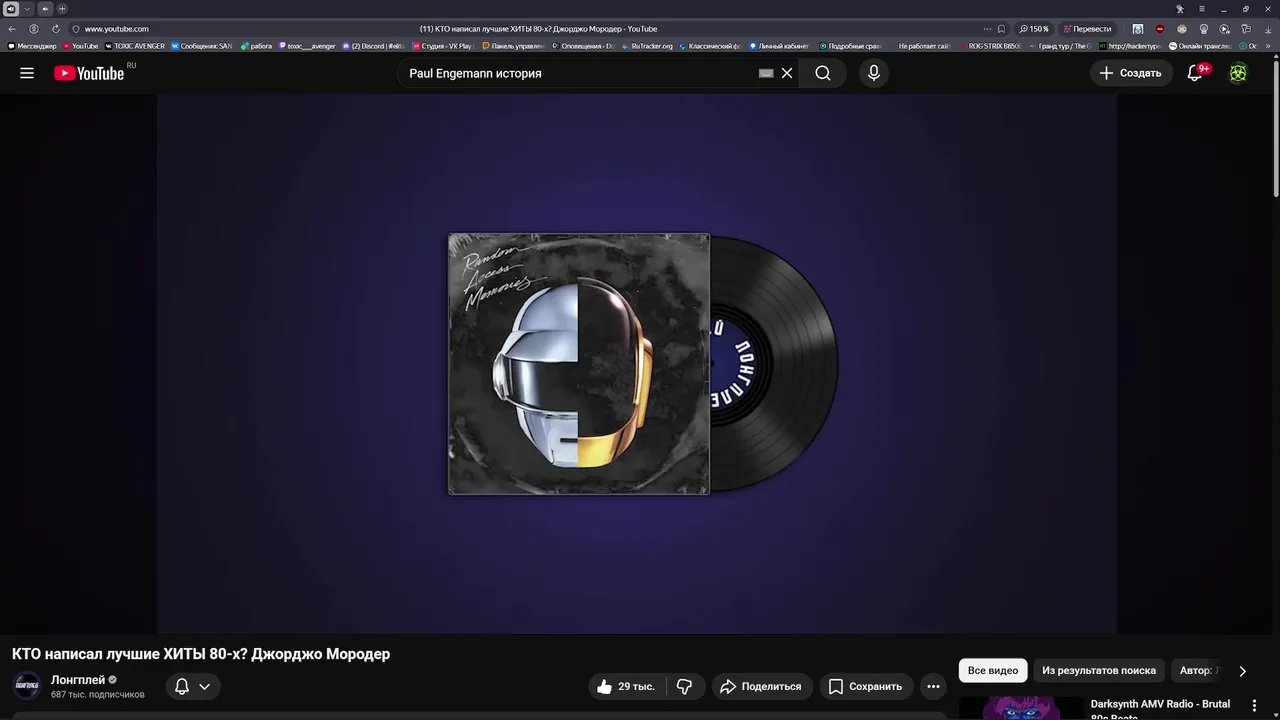Open the ROG STRIX B650 bookmark

[x=990, y=46]
